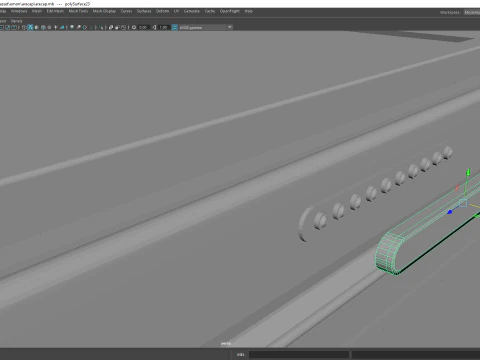The height and width of the screenshot is (360, 480).
Task: Click the persp camera label in the viewport
Action: (x=226, y=343)
